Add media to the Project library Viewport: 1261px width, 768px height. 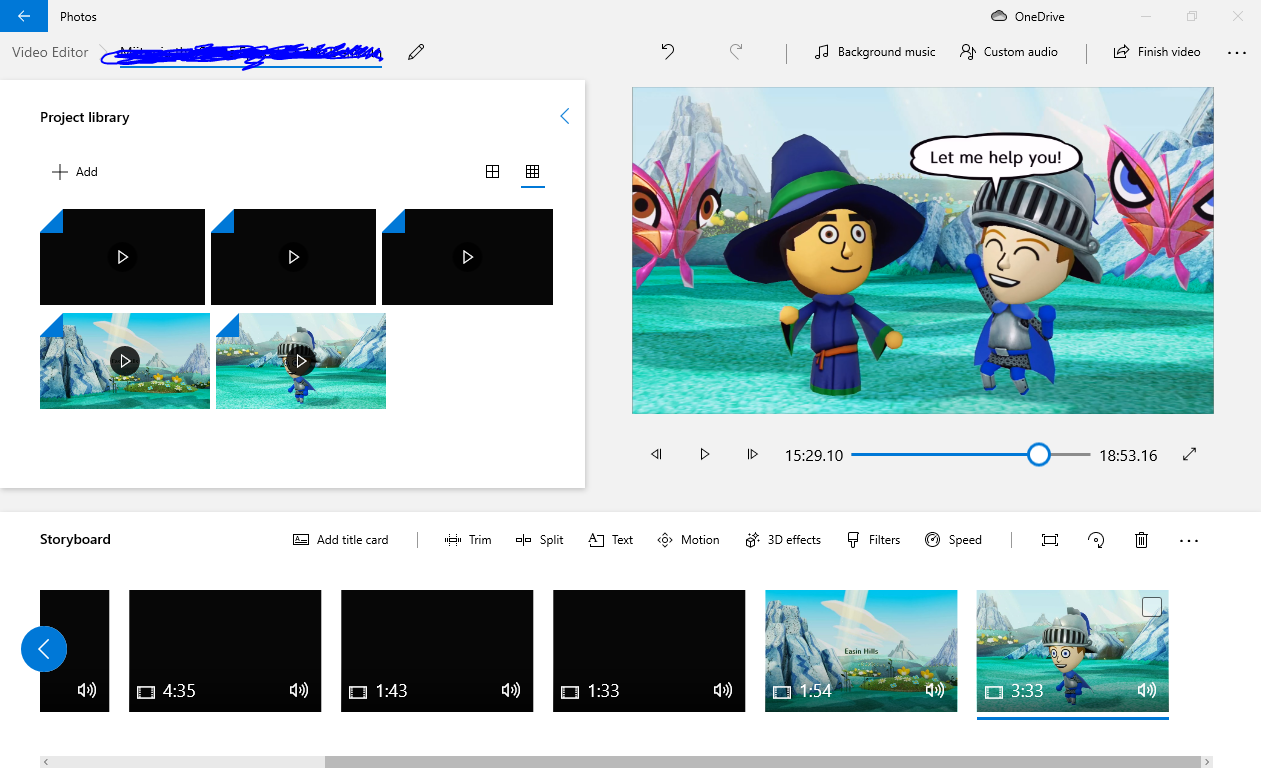click(75, 172)
